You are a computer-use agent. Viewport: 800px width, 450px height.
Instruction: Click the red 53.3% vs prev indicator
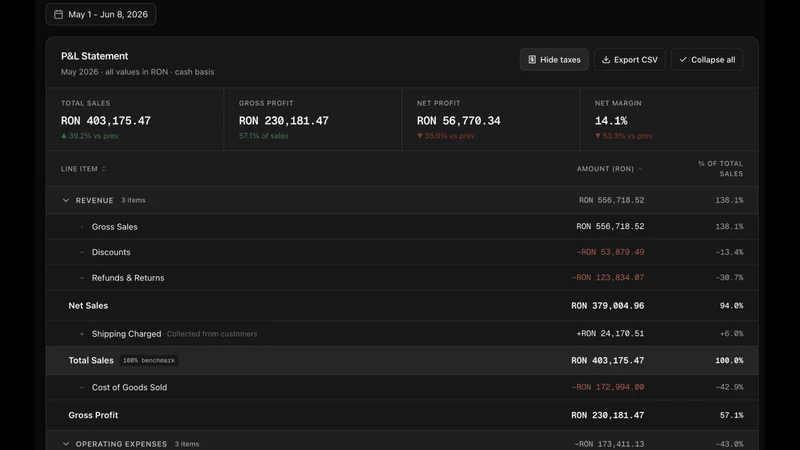tap(623, 136)
